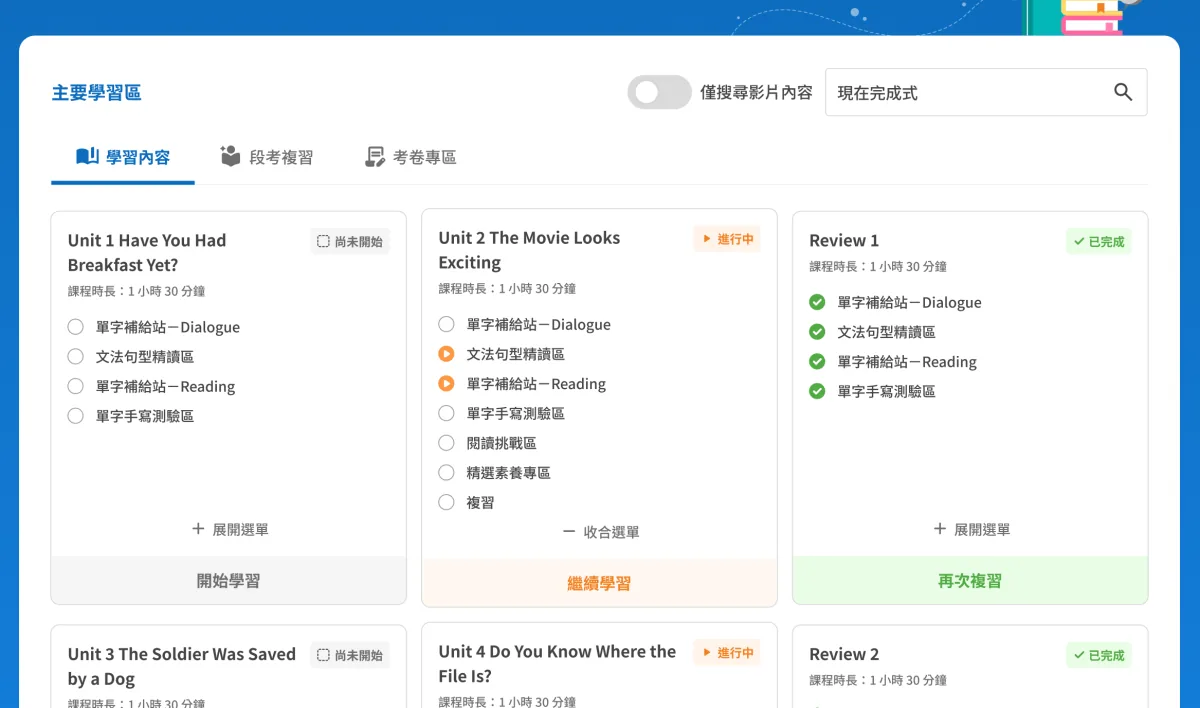Click the 學習內容 book icon

click(x=87, y=157)
